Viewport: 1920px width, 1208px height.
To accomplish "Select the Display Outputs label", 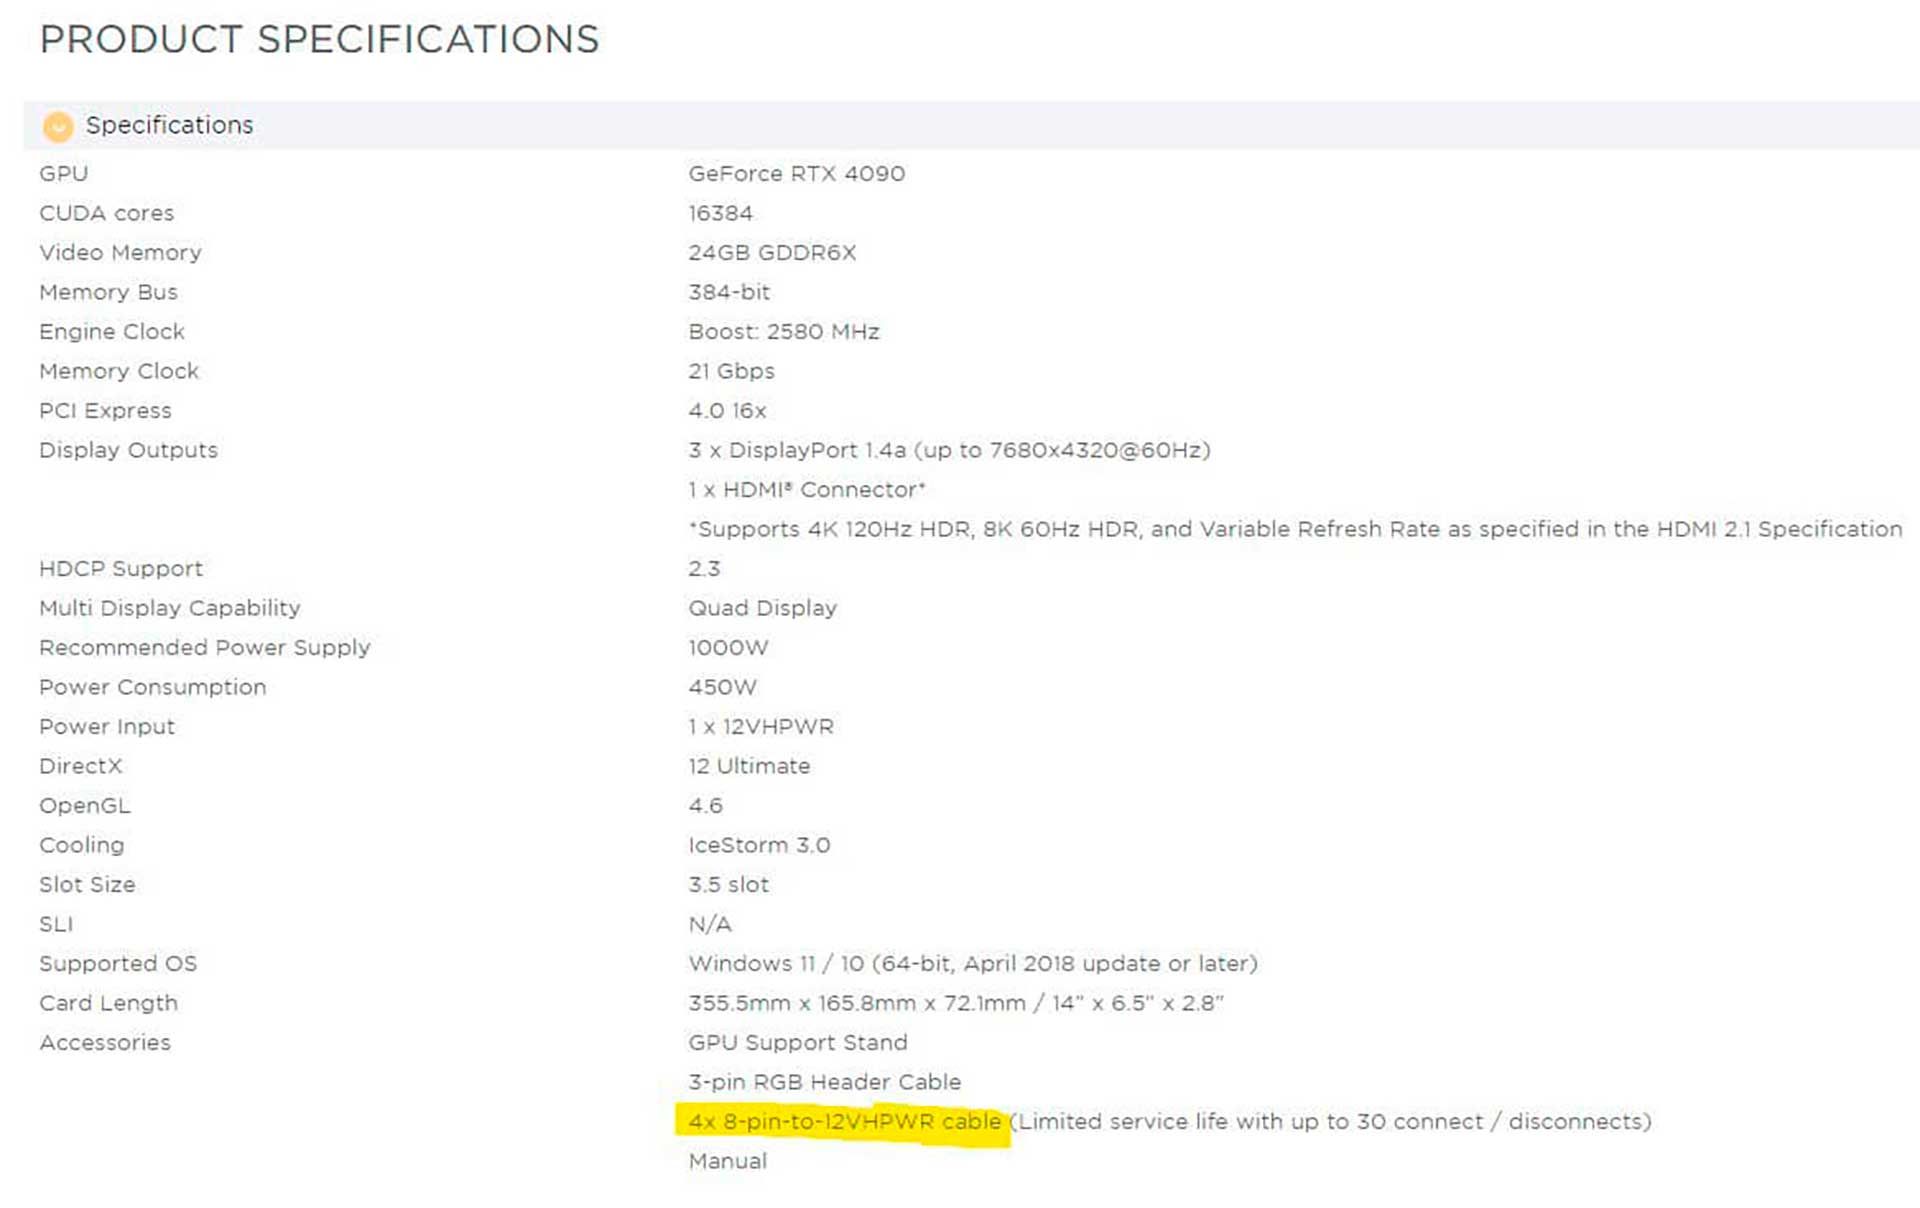I will coord(128,450).
